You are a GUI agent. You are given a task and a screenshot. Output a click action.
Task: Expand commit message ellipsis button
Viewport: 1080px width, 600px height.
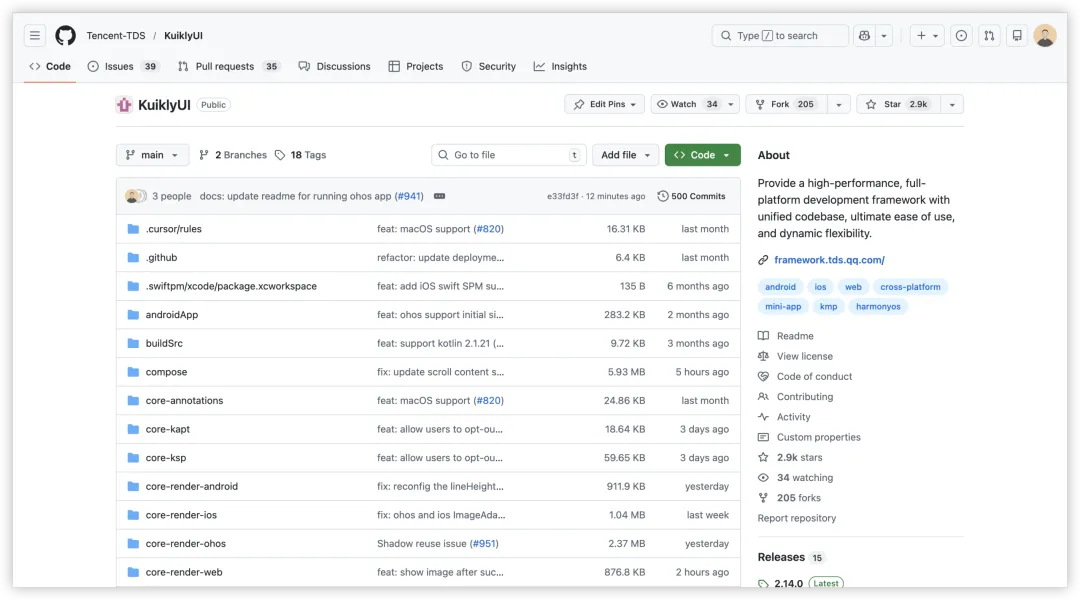(439, 196)
